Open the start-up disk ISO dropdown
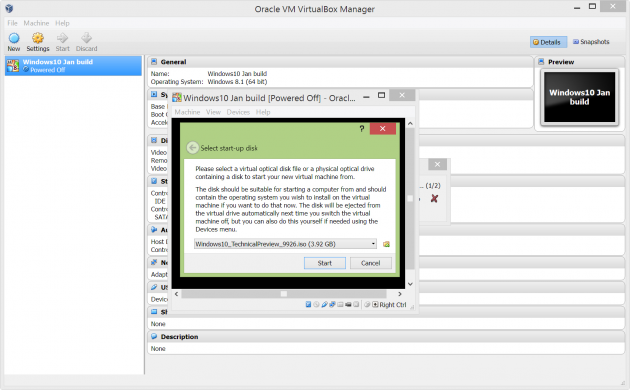 click(285, 244)
